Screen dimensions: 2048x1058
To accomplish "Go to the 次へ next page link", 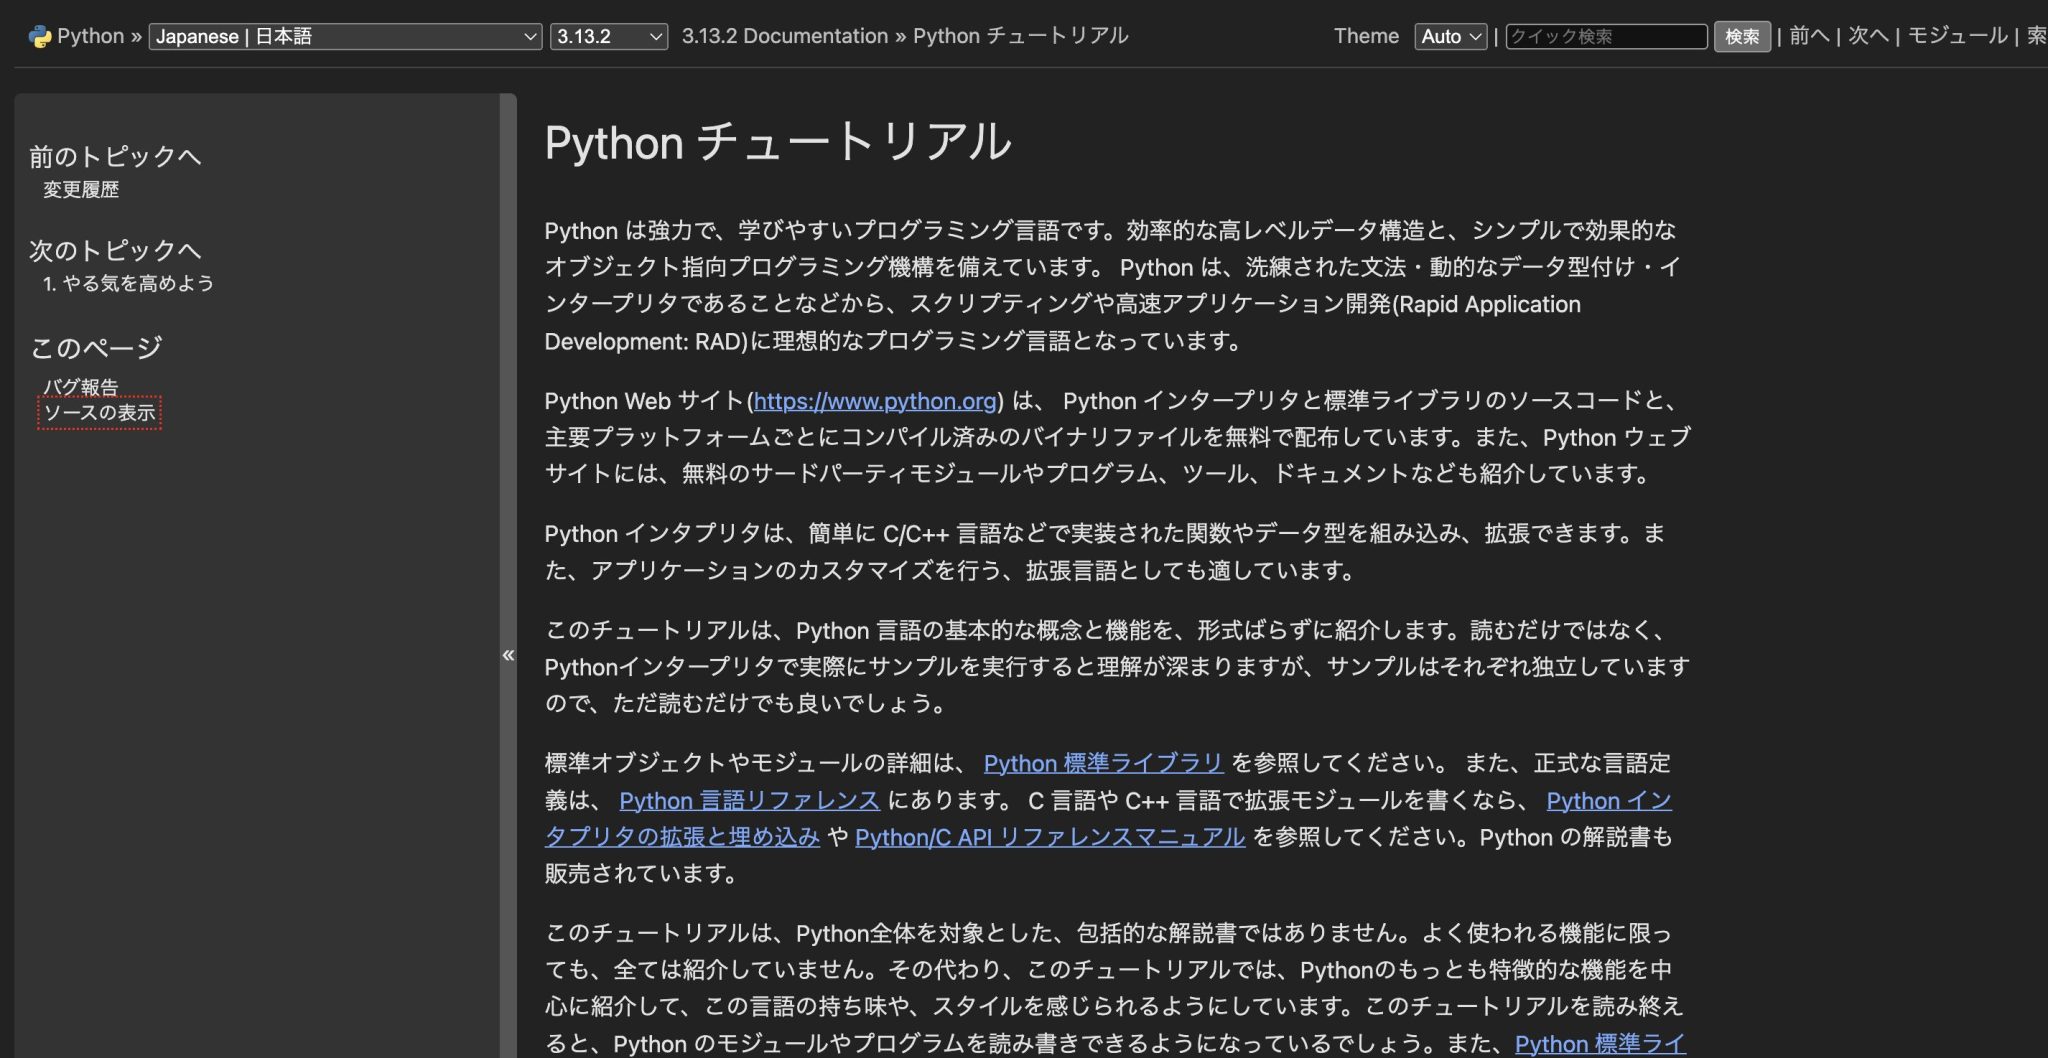I will (1867, 36).
